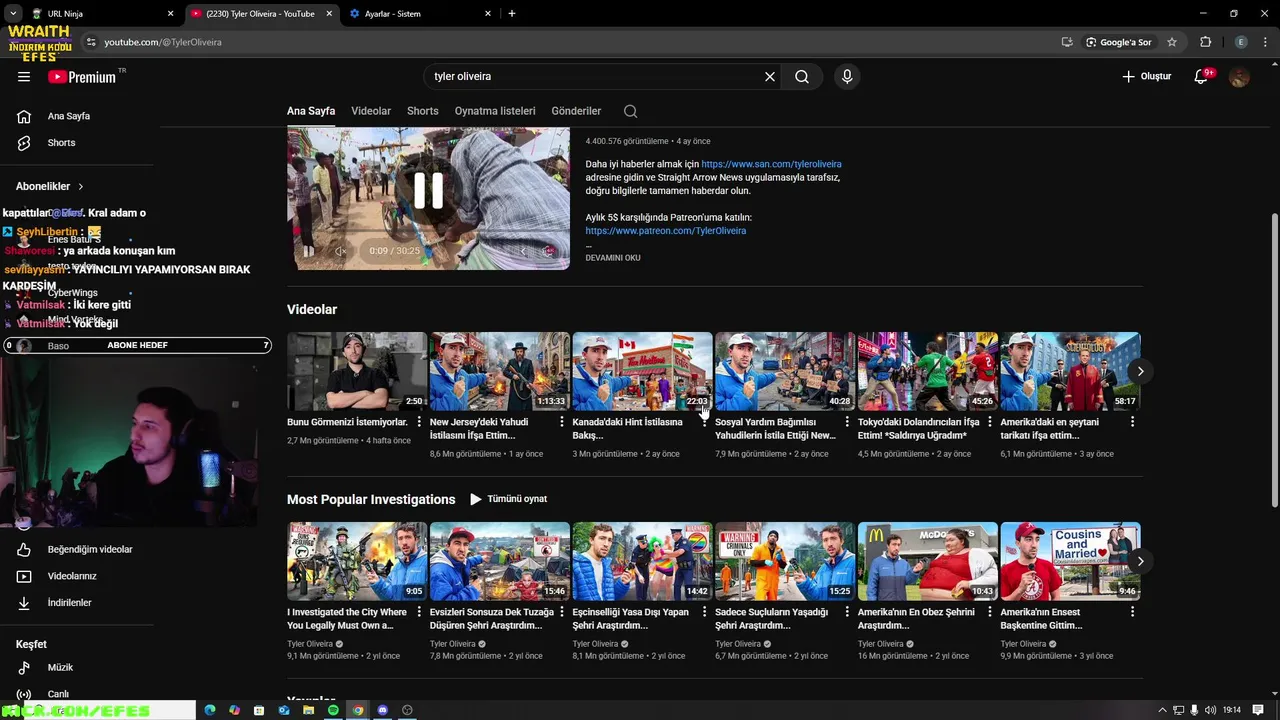Image resolution: width=1280 pixels, height=720 pixels.
Task: Close the Tyler Oliveira YouTube browser tab
Action: [x=330, y=14]
